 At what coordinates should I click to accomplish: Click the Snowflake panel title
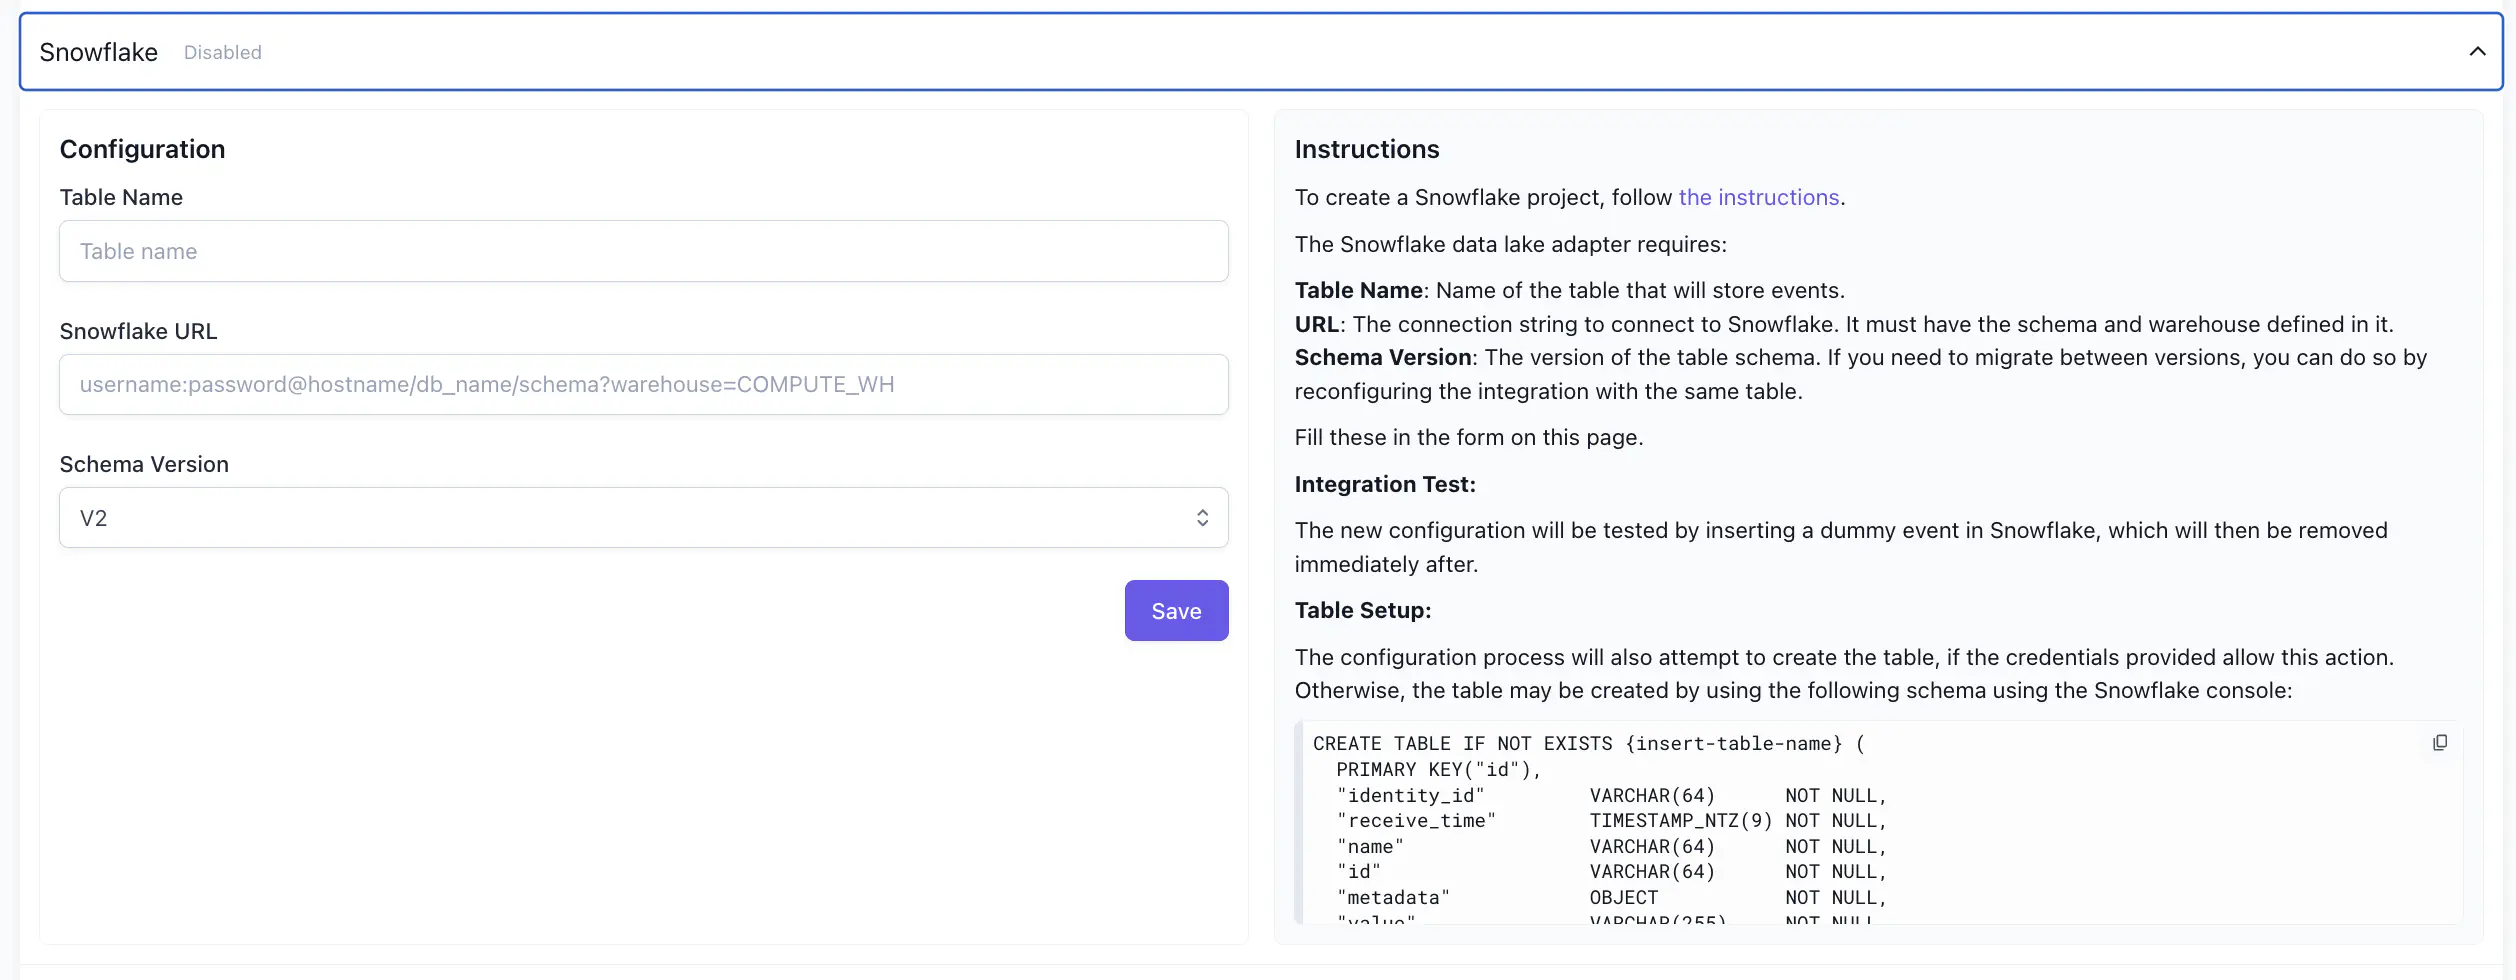97,51
